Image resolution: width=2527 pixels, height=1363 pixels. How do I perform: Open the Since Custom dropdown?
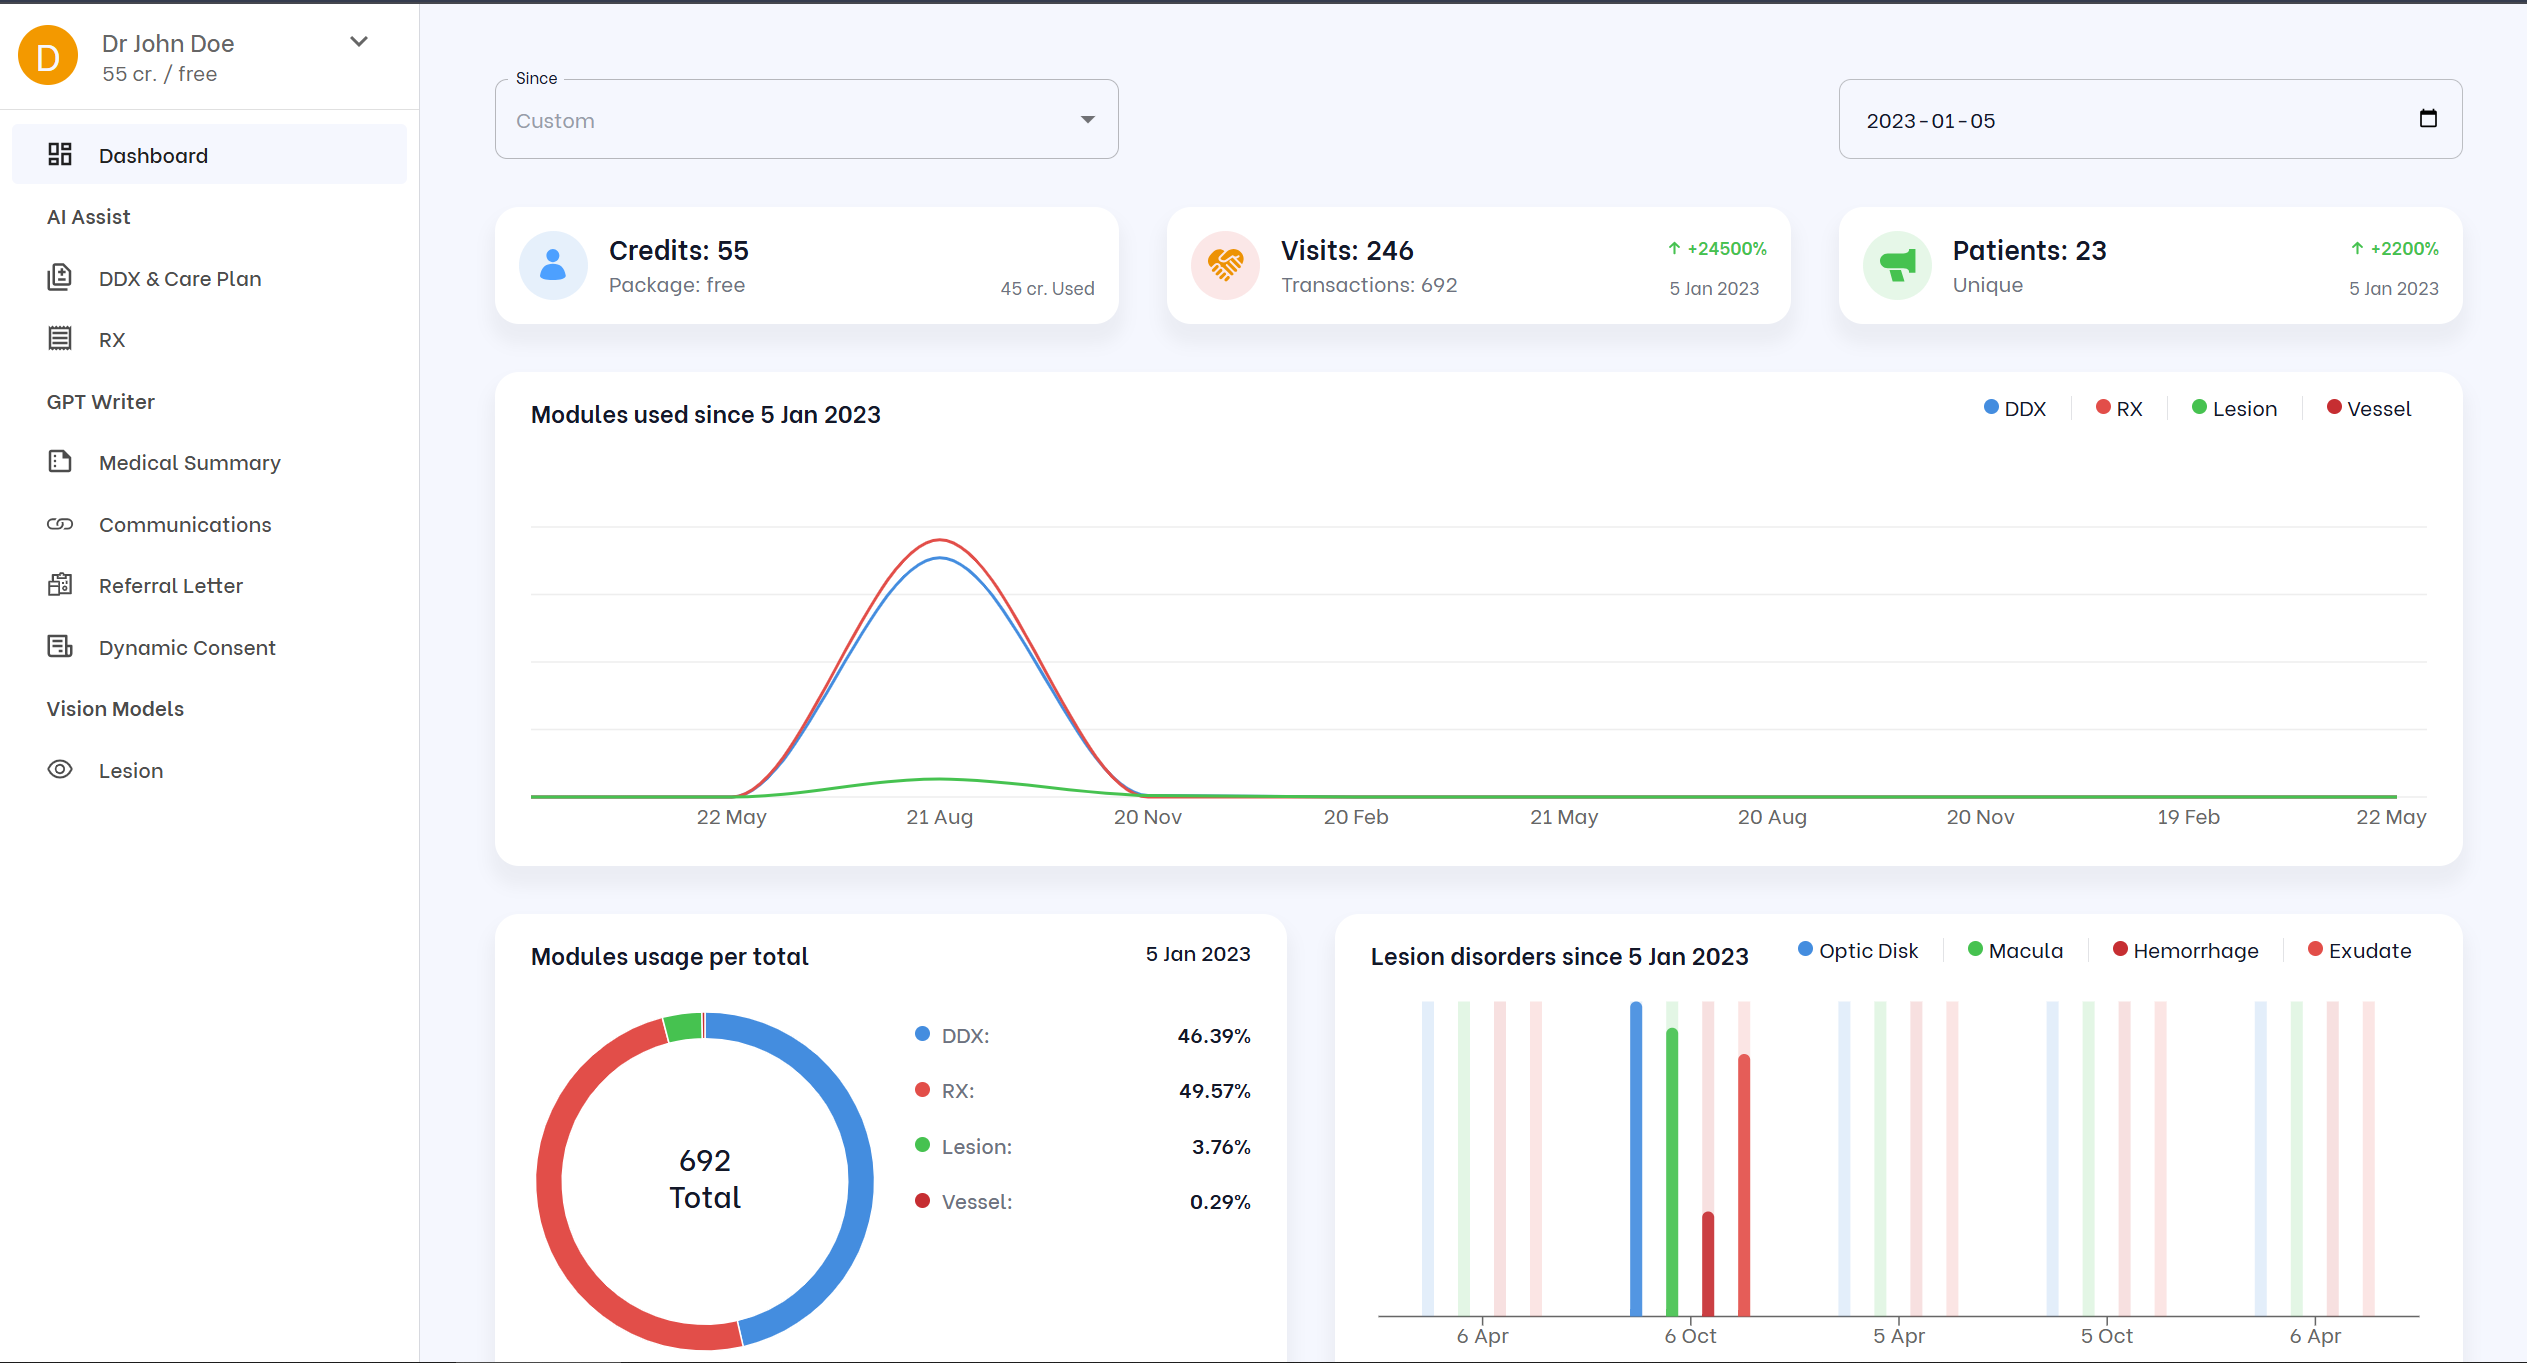[806, 120]
